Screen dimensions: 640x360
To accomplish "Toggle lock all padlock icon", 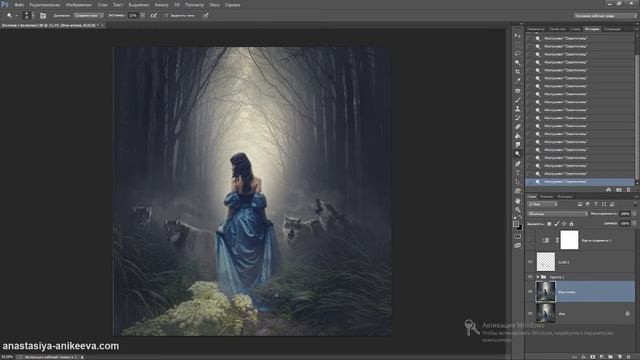I will 571,224.
